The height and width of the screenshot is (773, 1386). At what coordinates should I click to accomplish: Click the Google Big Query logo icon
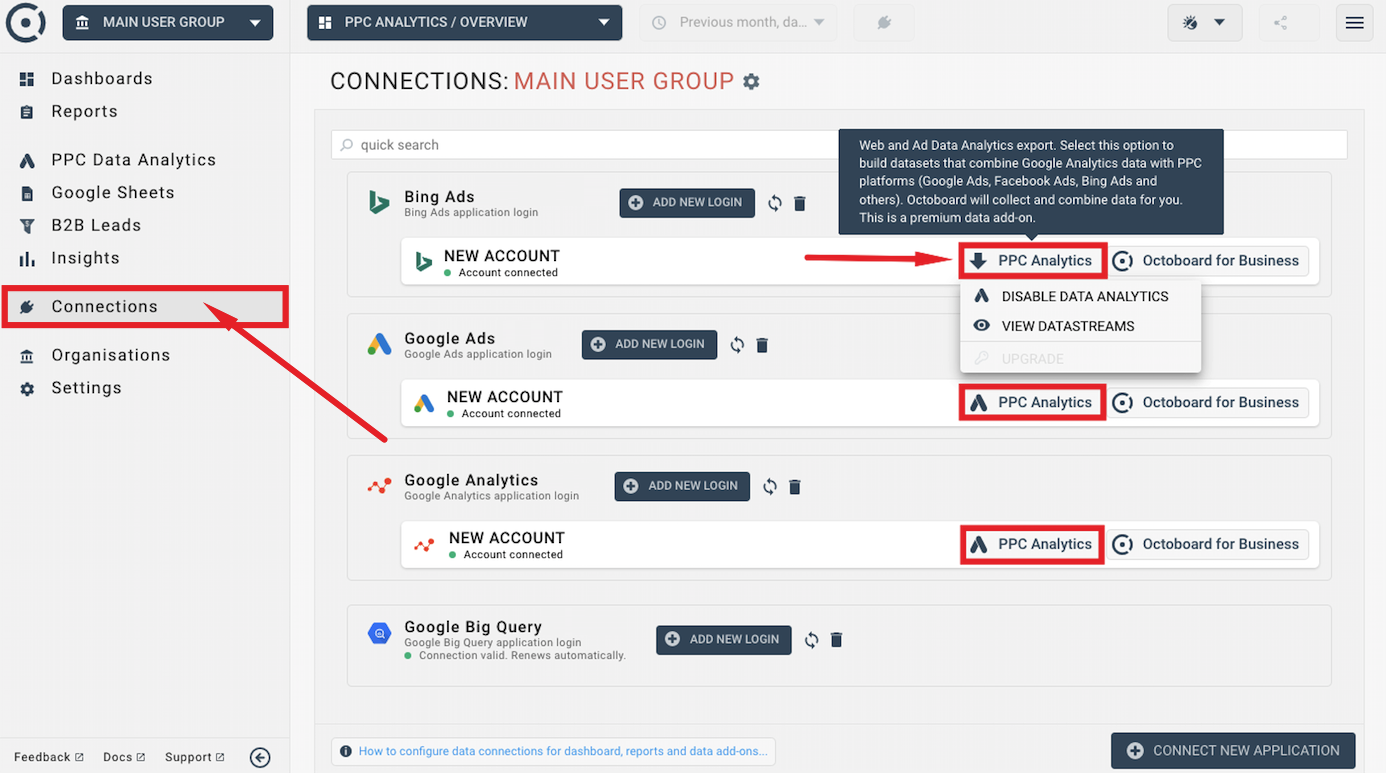coord(379,634)
